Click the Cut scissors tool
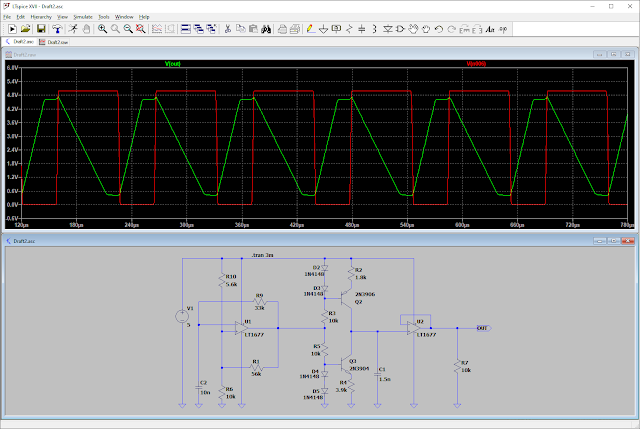 (x=227, y=29)
